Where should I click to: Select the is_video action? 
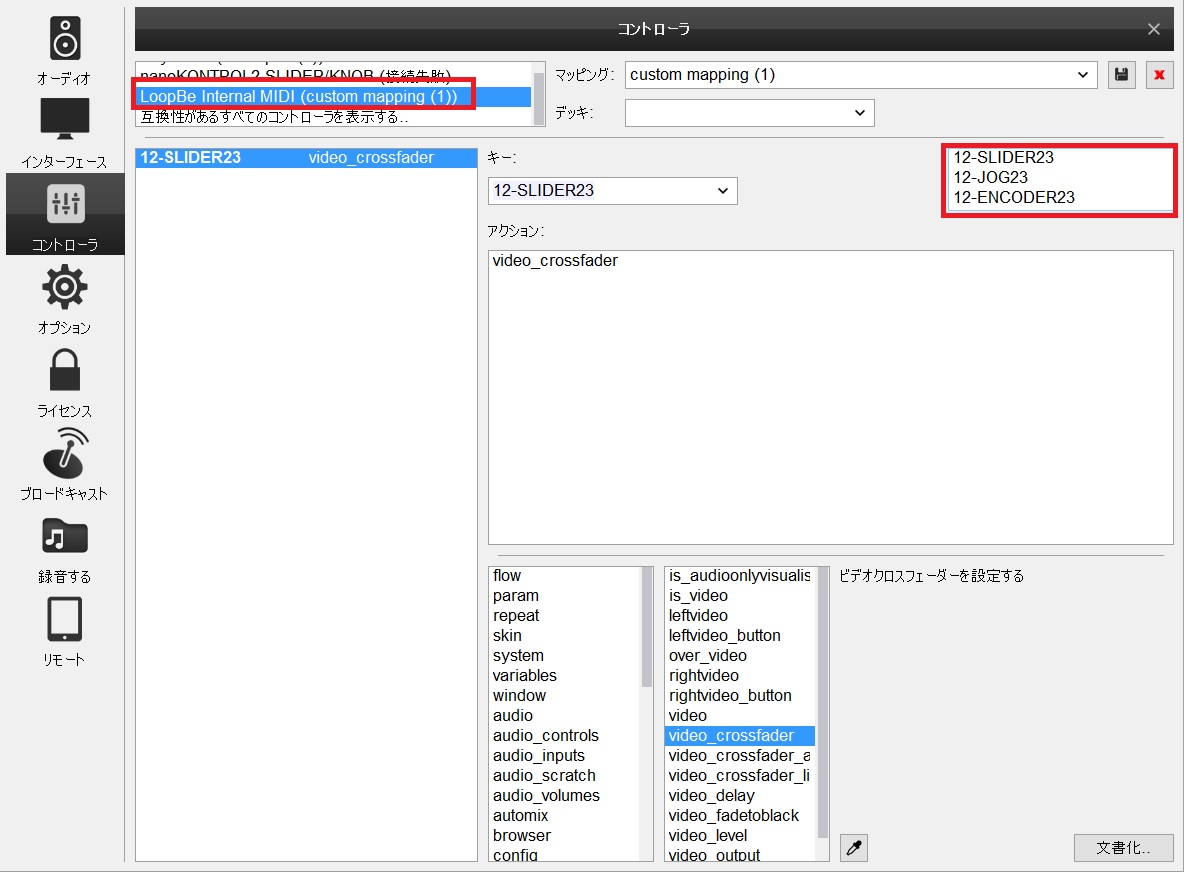[740, 596]
